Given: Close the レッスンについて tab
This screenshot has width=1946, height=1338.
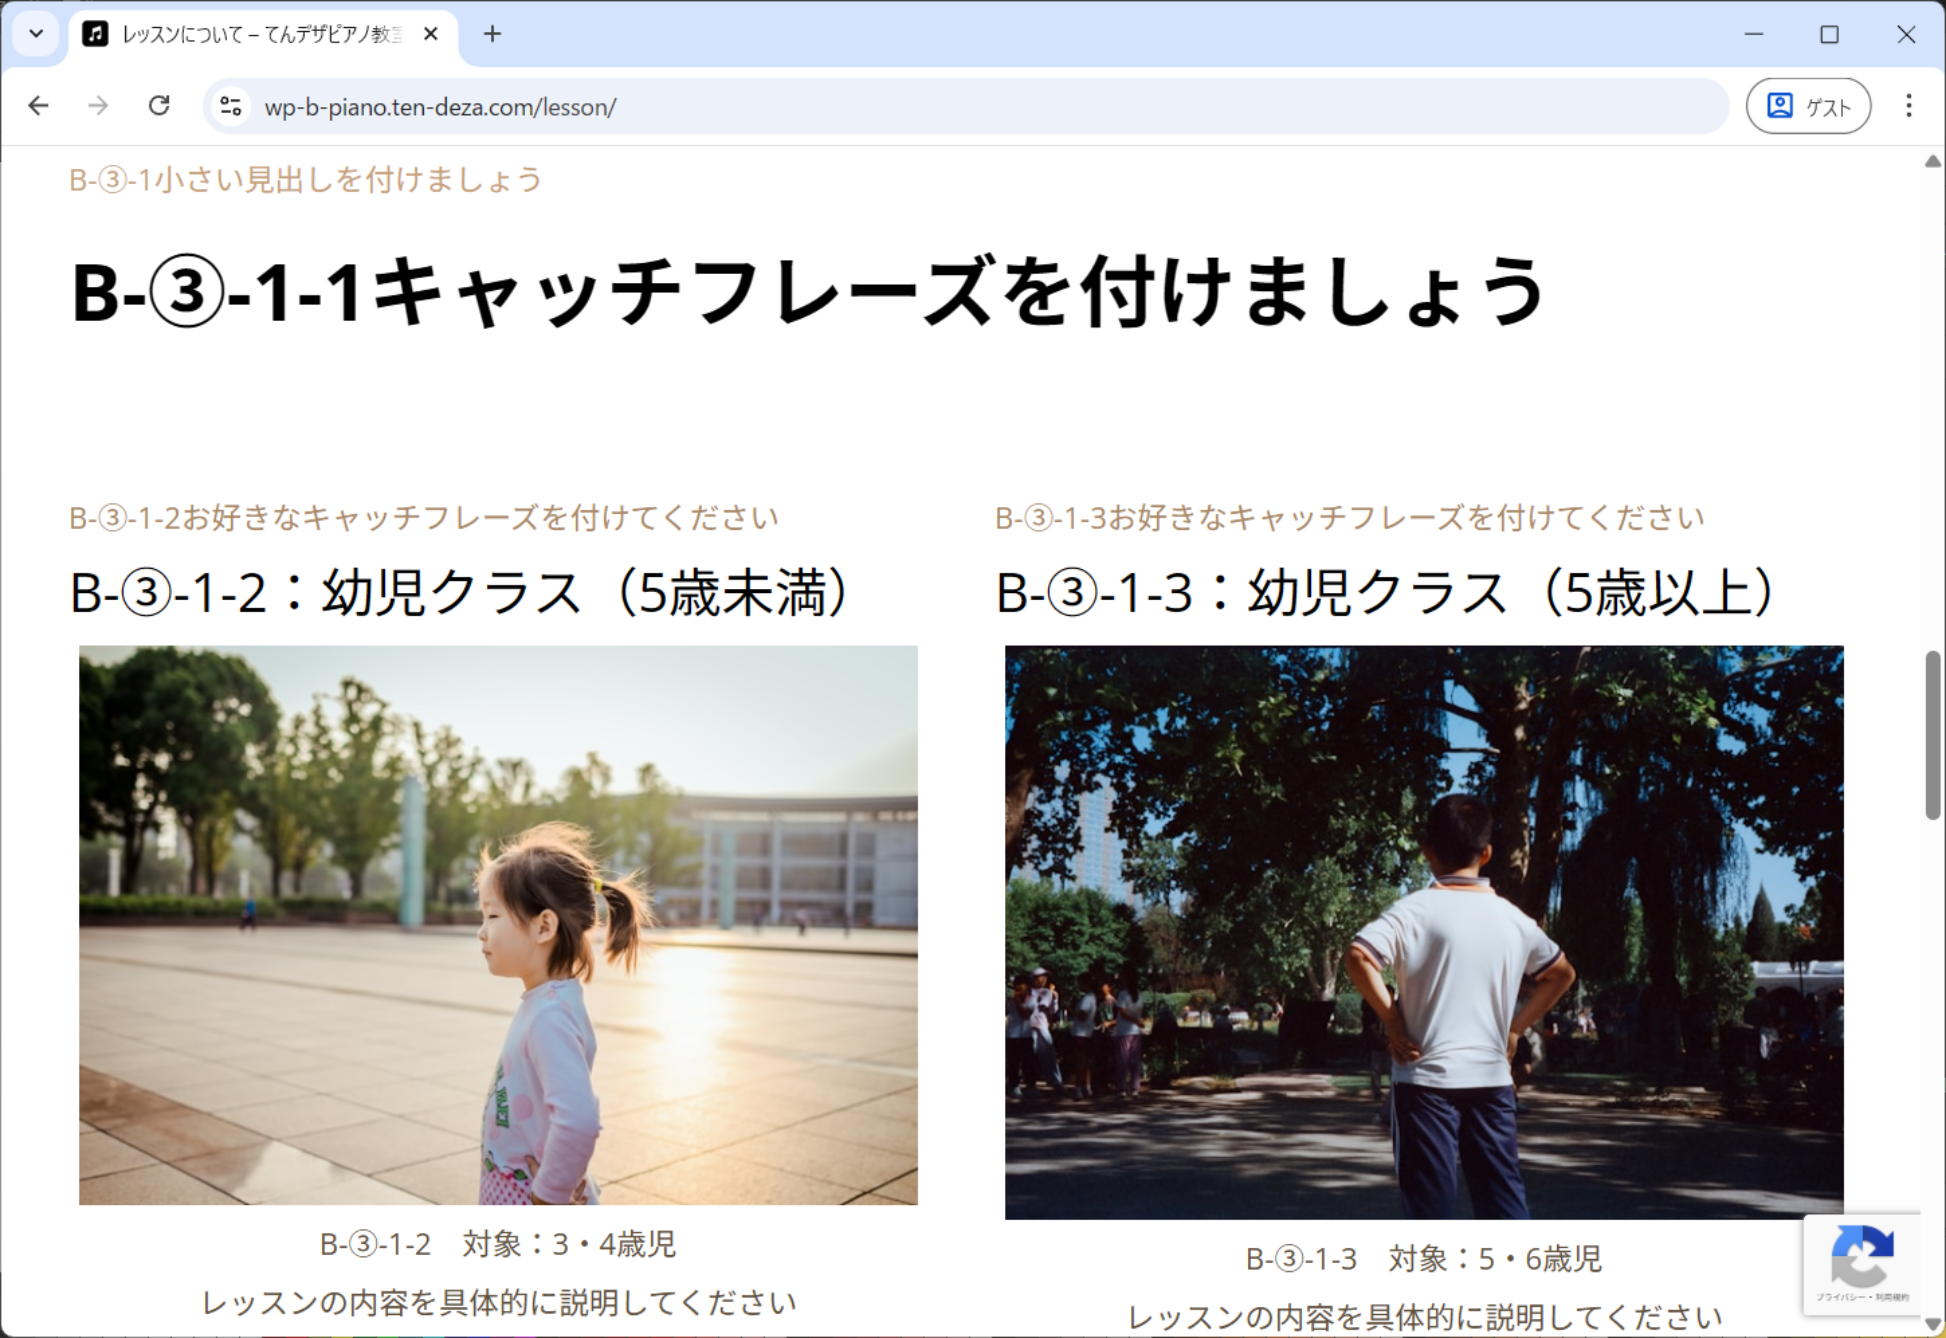Looking at the screenshot, I should (x=431, y=34).
